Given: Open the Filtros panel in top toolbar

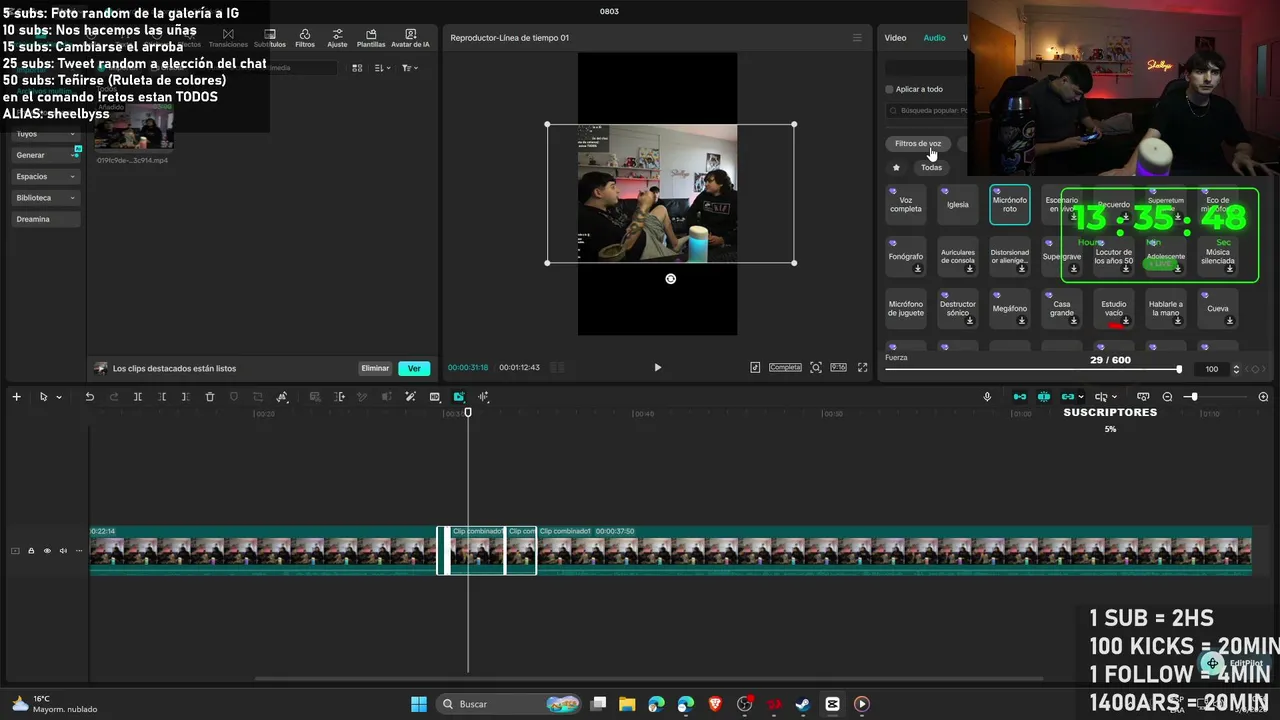Looking at the screenshot, I should (305, 38).
